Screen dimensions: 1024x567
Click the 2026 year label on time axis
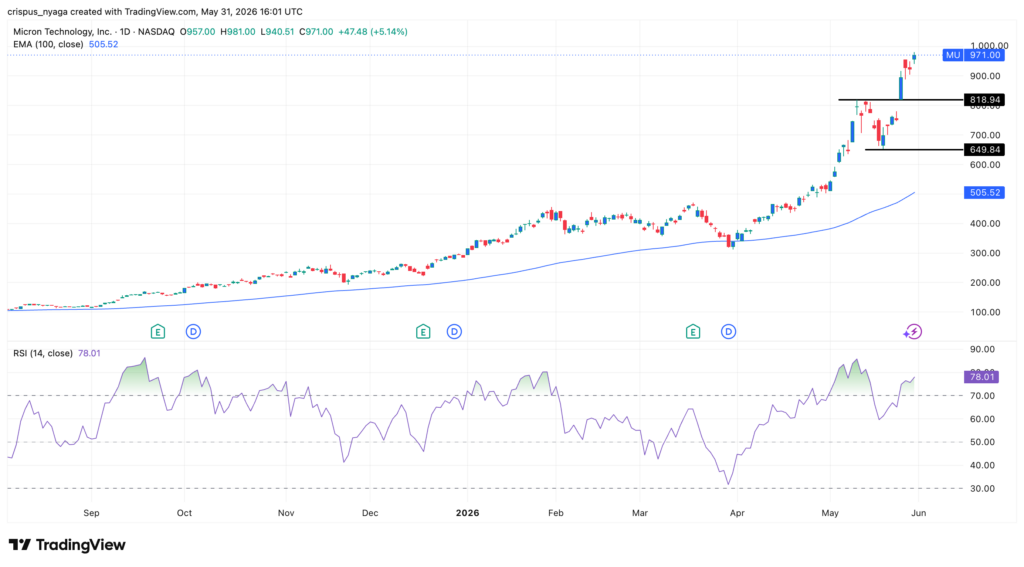[468, 513]
